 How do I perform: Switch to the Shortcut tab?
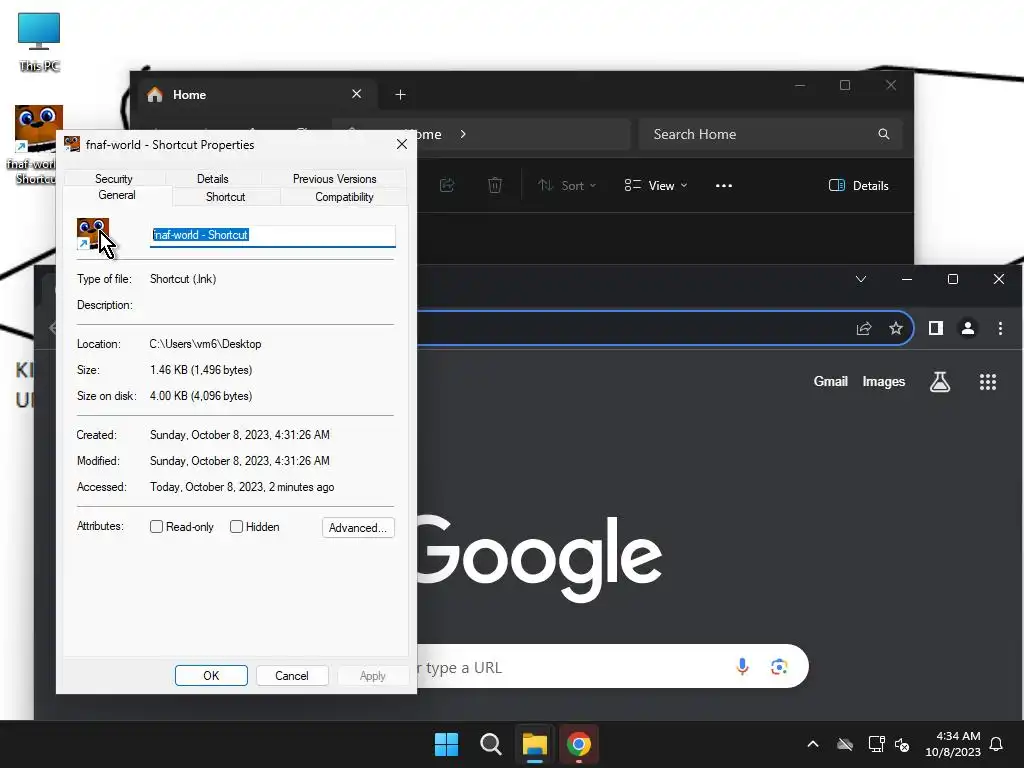point(225,197)
